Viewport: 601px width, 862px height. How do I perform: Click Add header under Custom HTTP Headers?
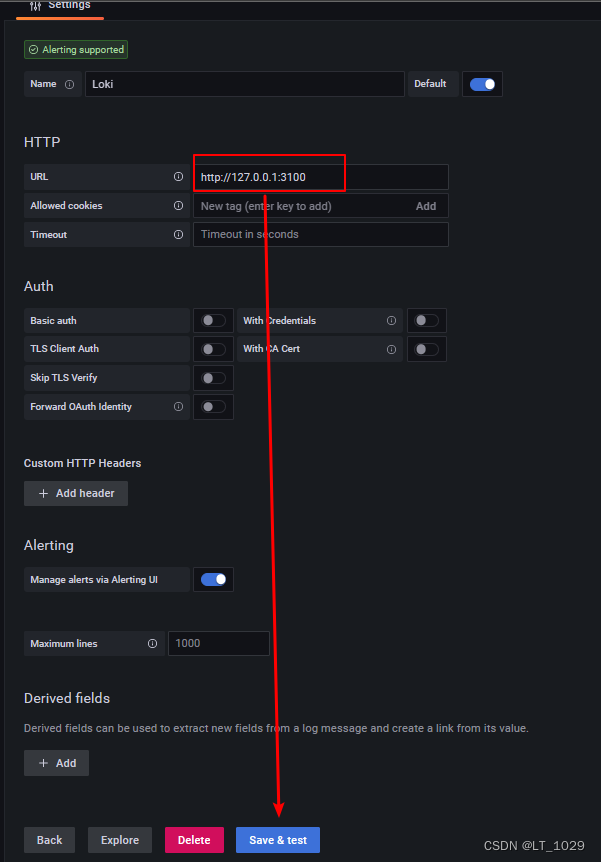click(75, 493)
